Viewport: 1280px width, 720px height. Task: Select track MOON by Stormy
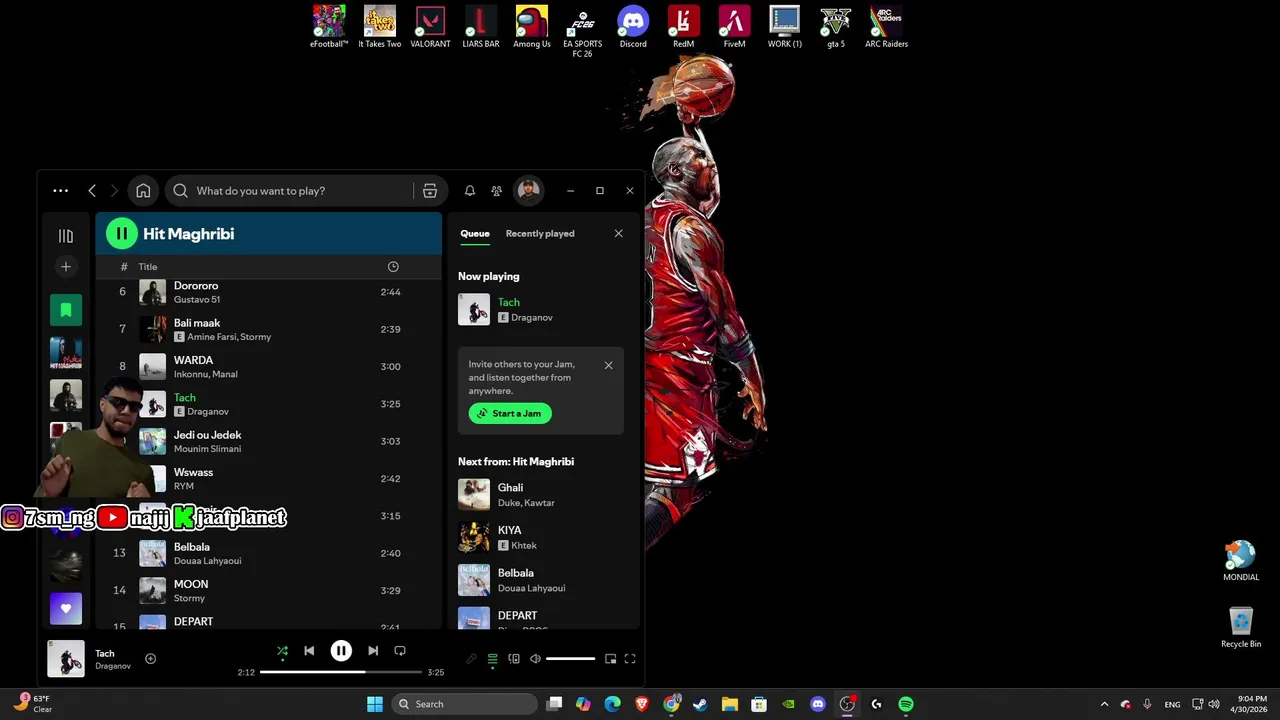click(x=268, y=590)
